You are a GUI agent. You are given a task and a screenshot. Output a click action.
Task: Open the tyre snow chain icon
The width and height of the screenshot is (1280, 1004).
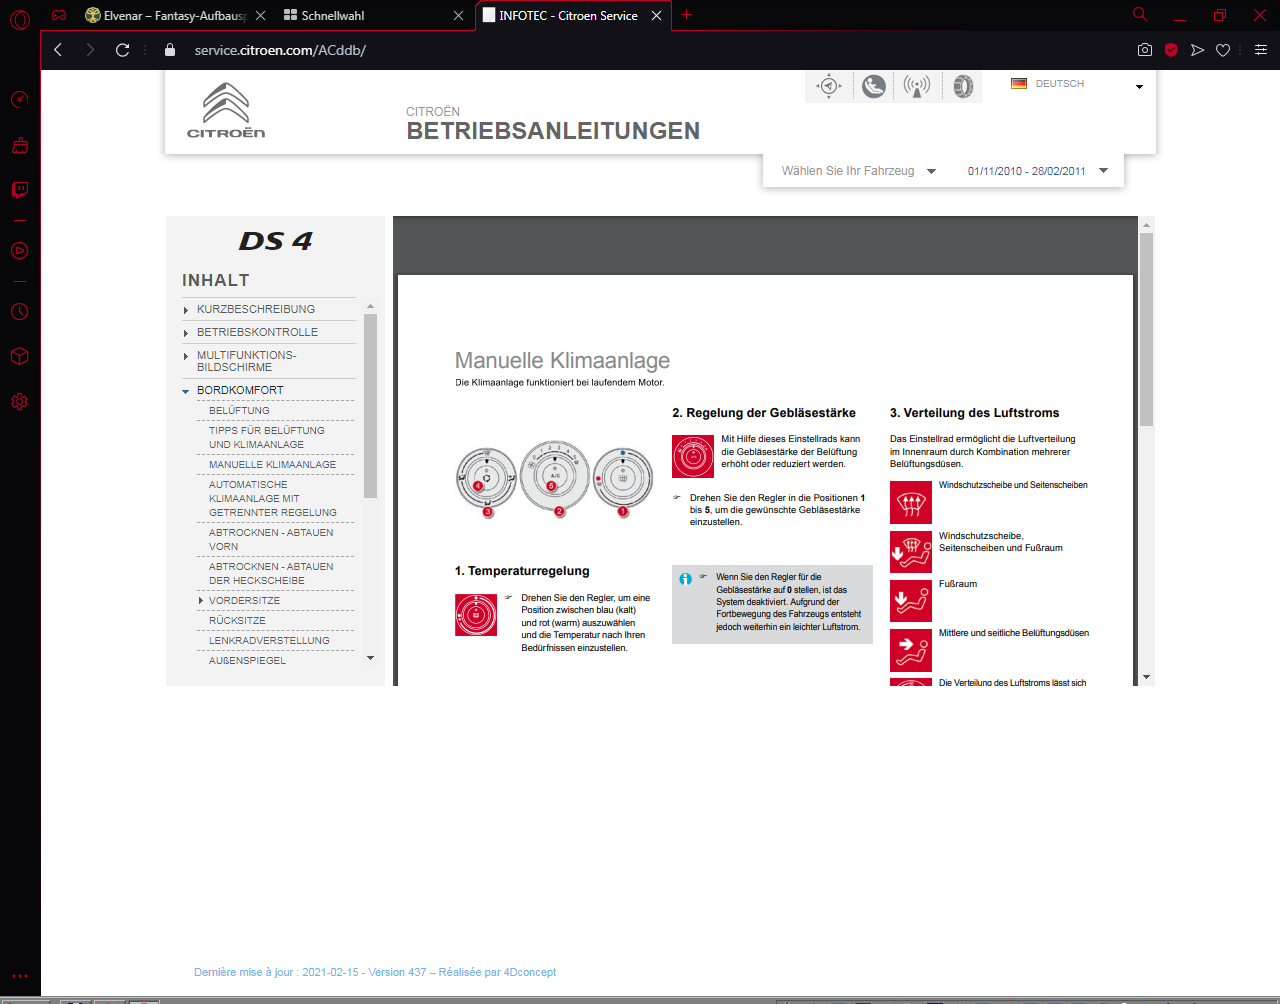pos(962,86)
